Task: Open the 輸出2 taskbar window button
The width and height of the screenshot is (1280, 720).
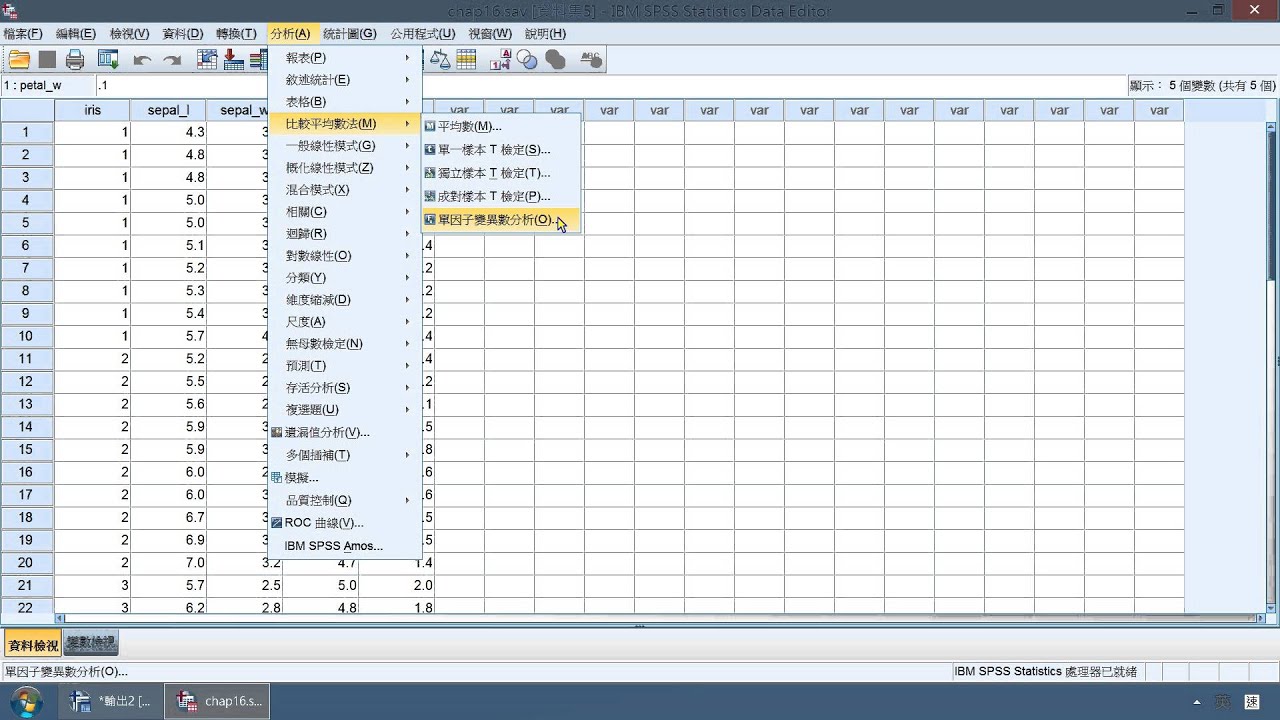Action: tap(112, 701)
